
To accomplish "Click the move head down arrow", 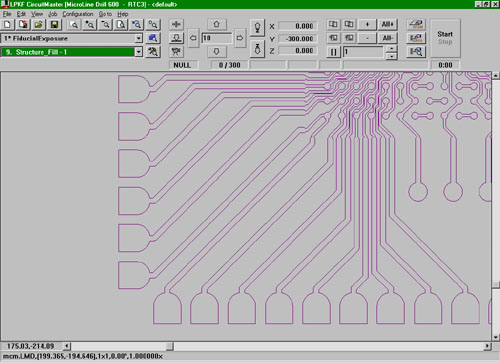I will pyautogui.click(x=216, y=52).
